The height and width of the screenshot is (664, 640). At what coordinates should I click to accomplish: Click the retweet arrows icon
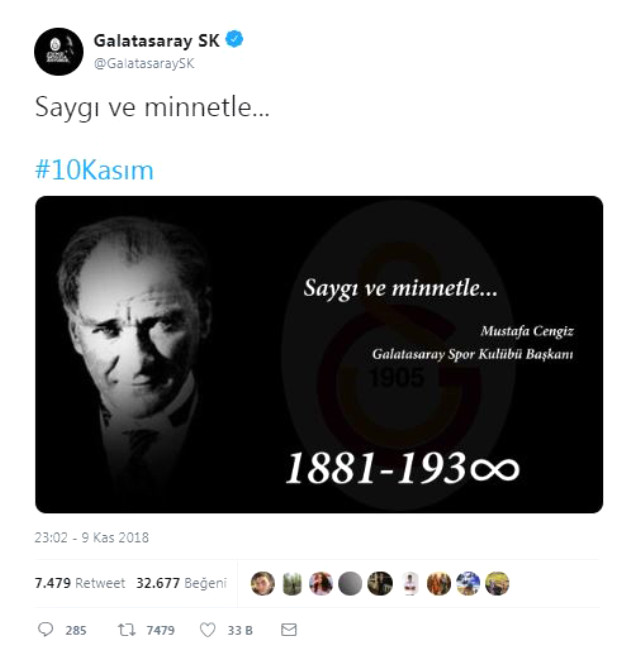coord(127,630)
